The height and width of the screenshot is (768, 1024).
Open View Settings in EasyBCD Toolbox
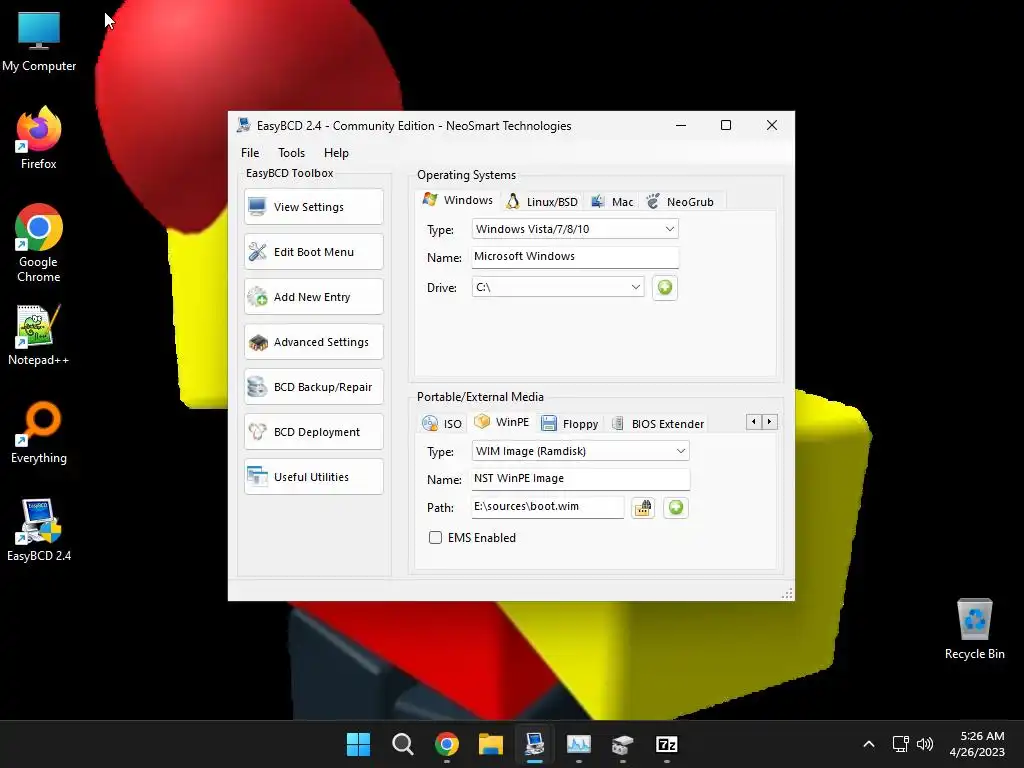tap(313, 207)
